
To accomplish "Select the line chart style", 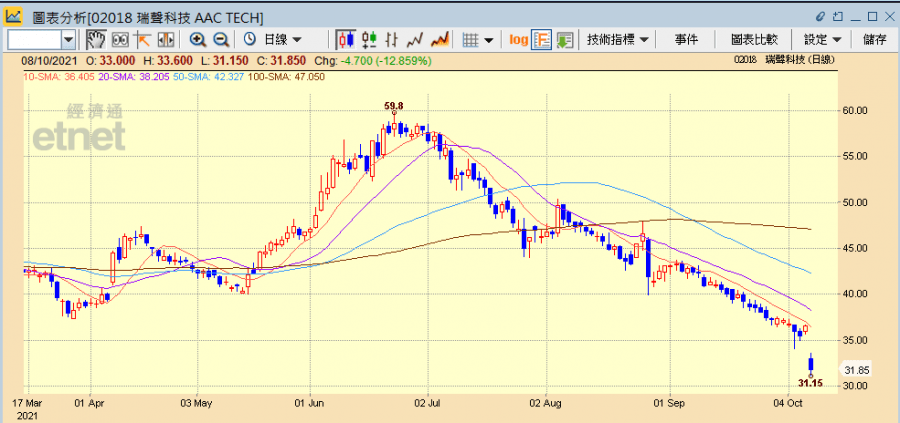I will [x=416, y=39].
